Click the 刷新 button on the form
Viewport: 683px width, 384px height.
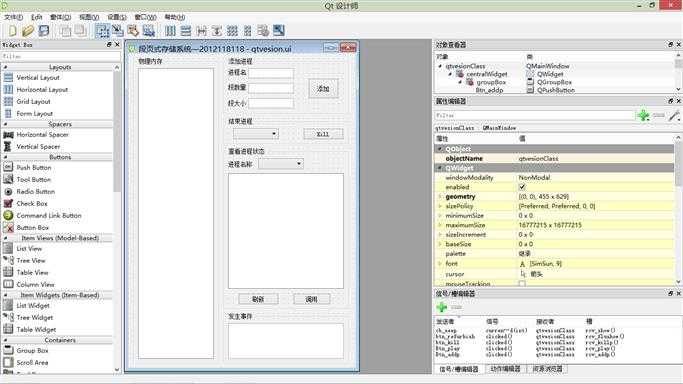[x=258, y=299]
